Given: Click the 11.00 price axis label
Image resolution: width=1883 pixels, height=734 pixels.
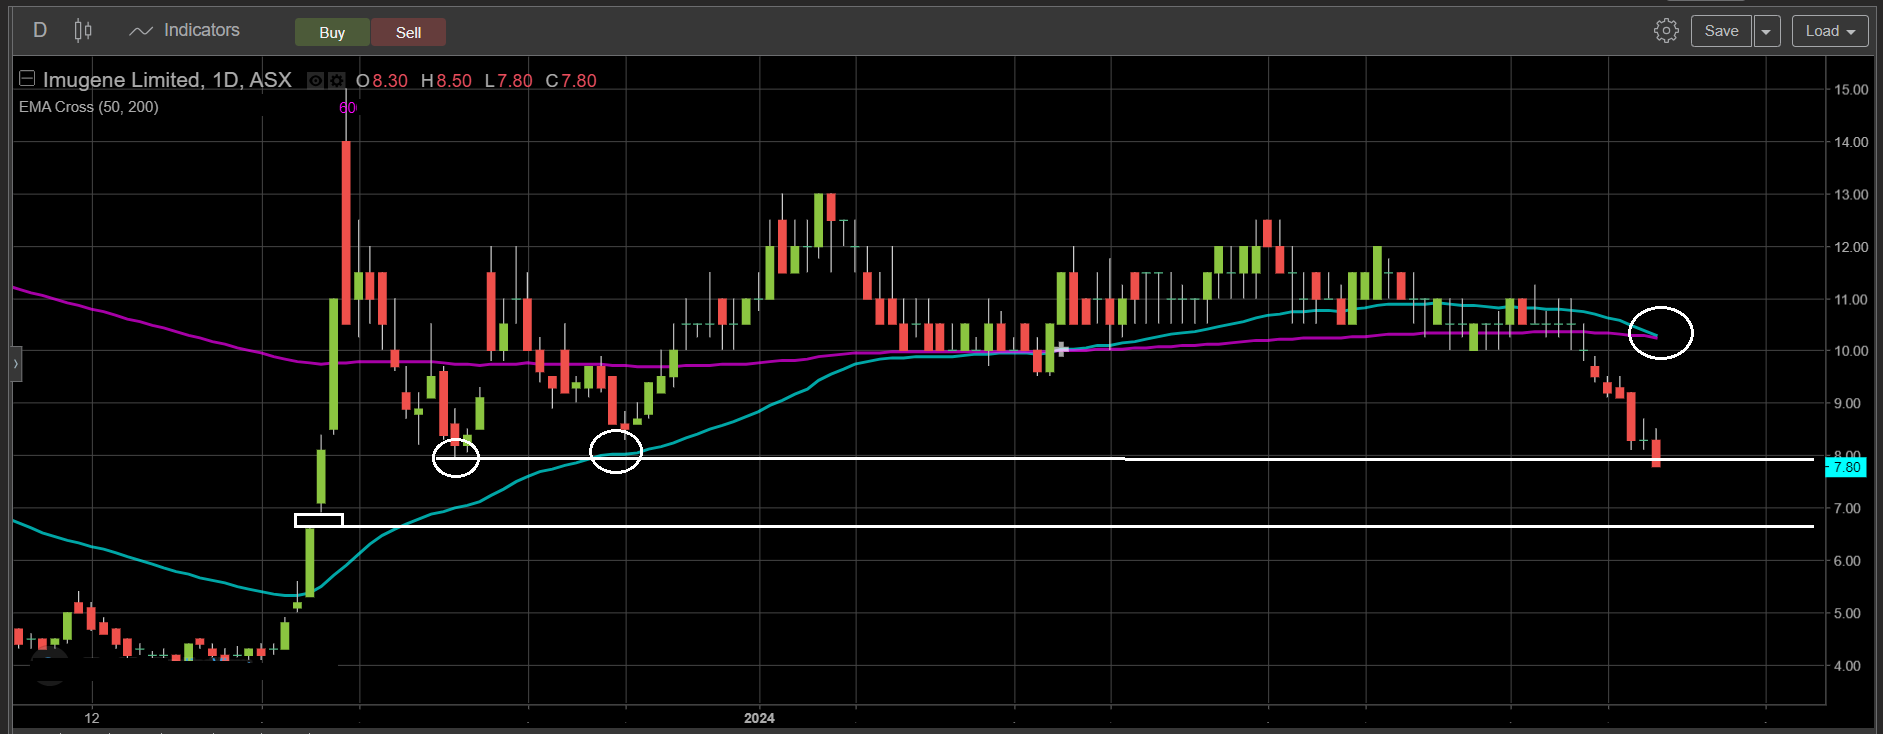Looking at the screenshot, I should [1850, 299].
